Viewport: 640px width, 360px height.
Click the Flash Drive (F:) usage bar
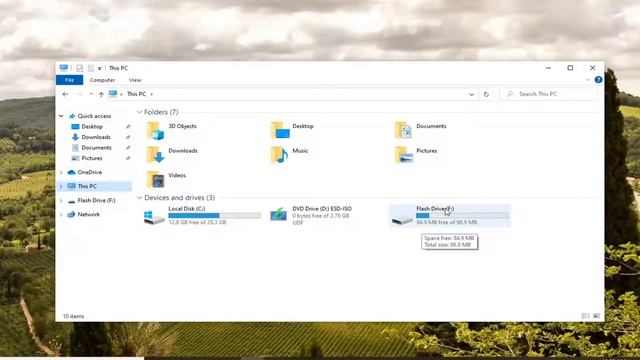click(462, 216)
